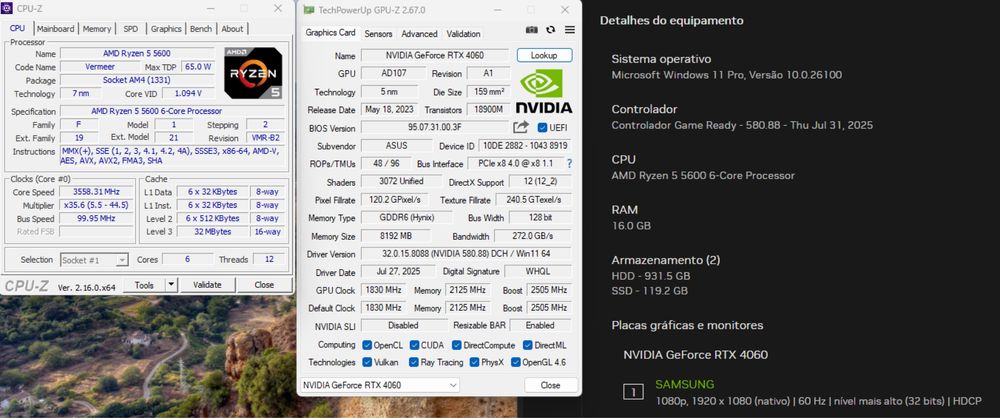Open the GPU-Z hamburger menu
The height and width of the screenshot is (418, 1000).
click(x=570, y=30)
